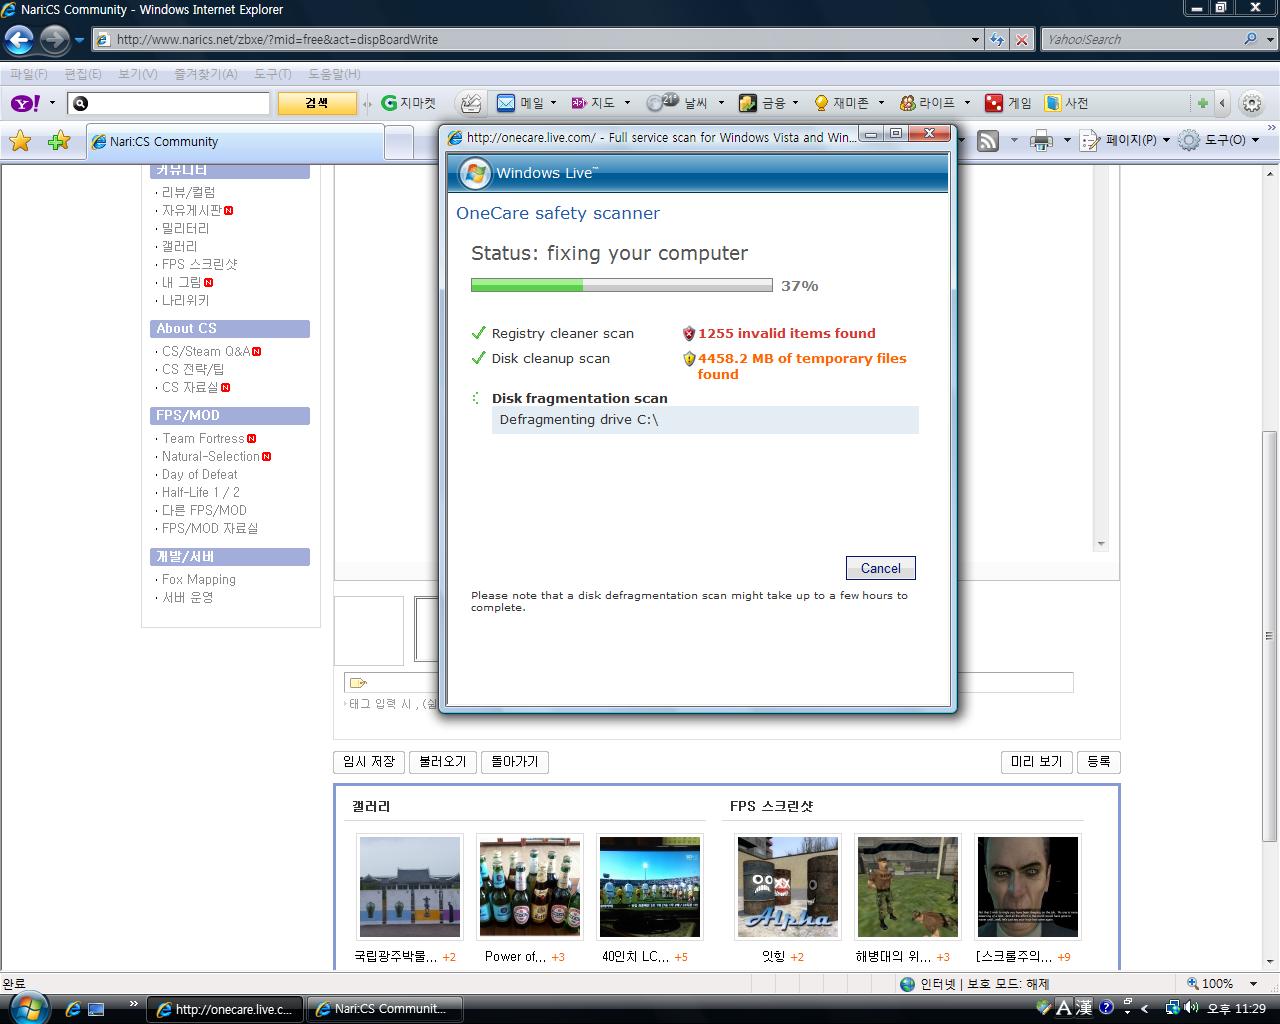Image resolution: width=1280 pixels, height=1024 pixels.
Task: Expand the 메일 dropdown arrow
Action: (x=555, y=103)
